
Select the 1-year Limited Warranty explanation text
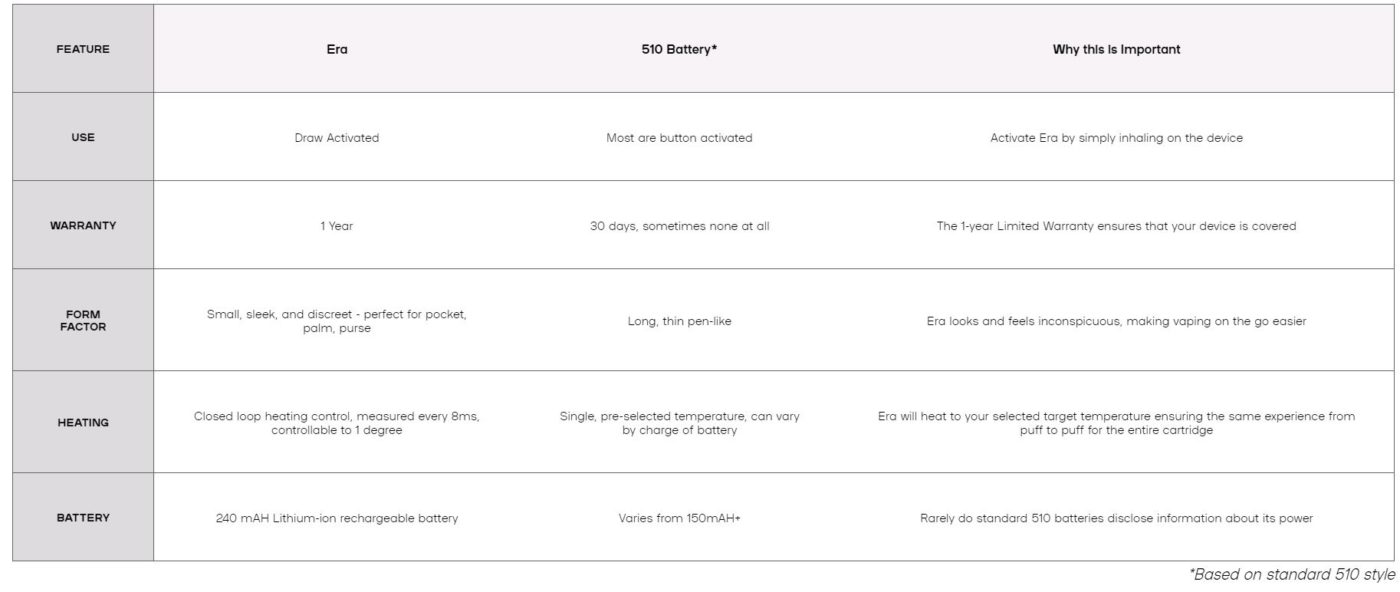coord(1116,226)
